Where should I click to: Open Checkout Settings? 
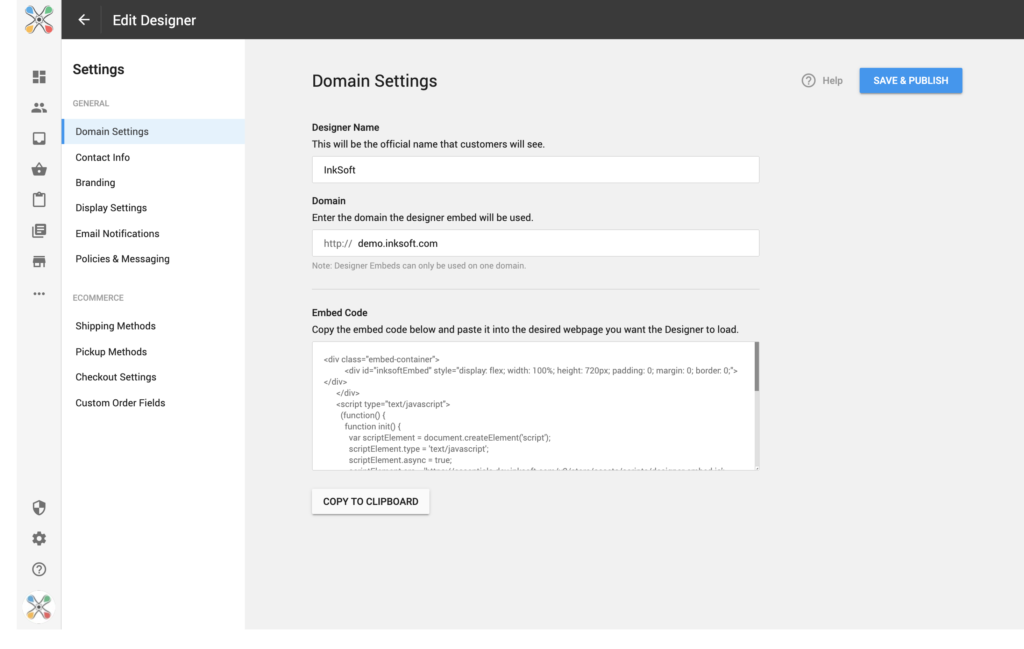(x=116, y=377)
